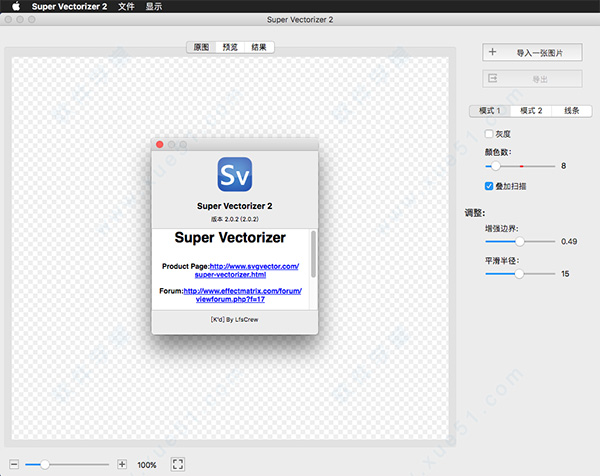Click the zoom in plus icon

coord(122,465)
